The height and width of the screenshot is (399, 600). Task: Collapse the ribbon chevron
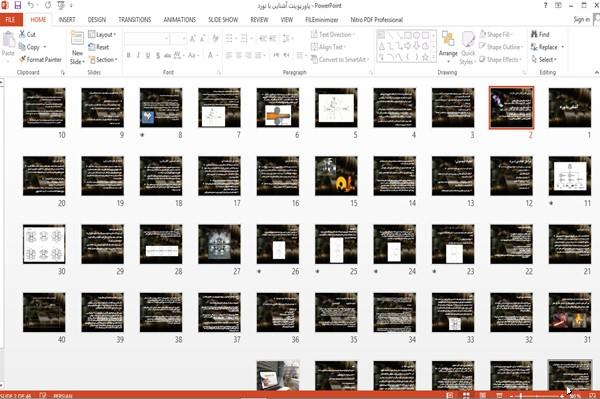(597, 72)
